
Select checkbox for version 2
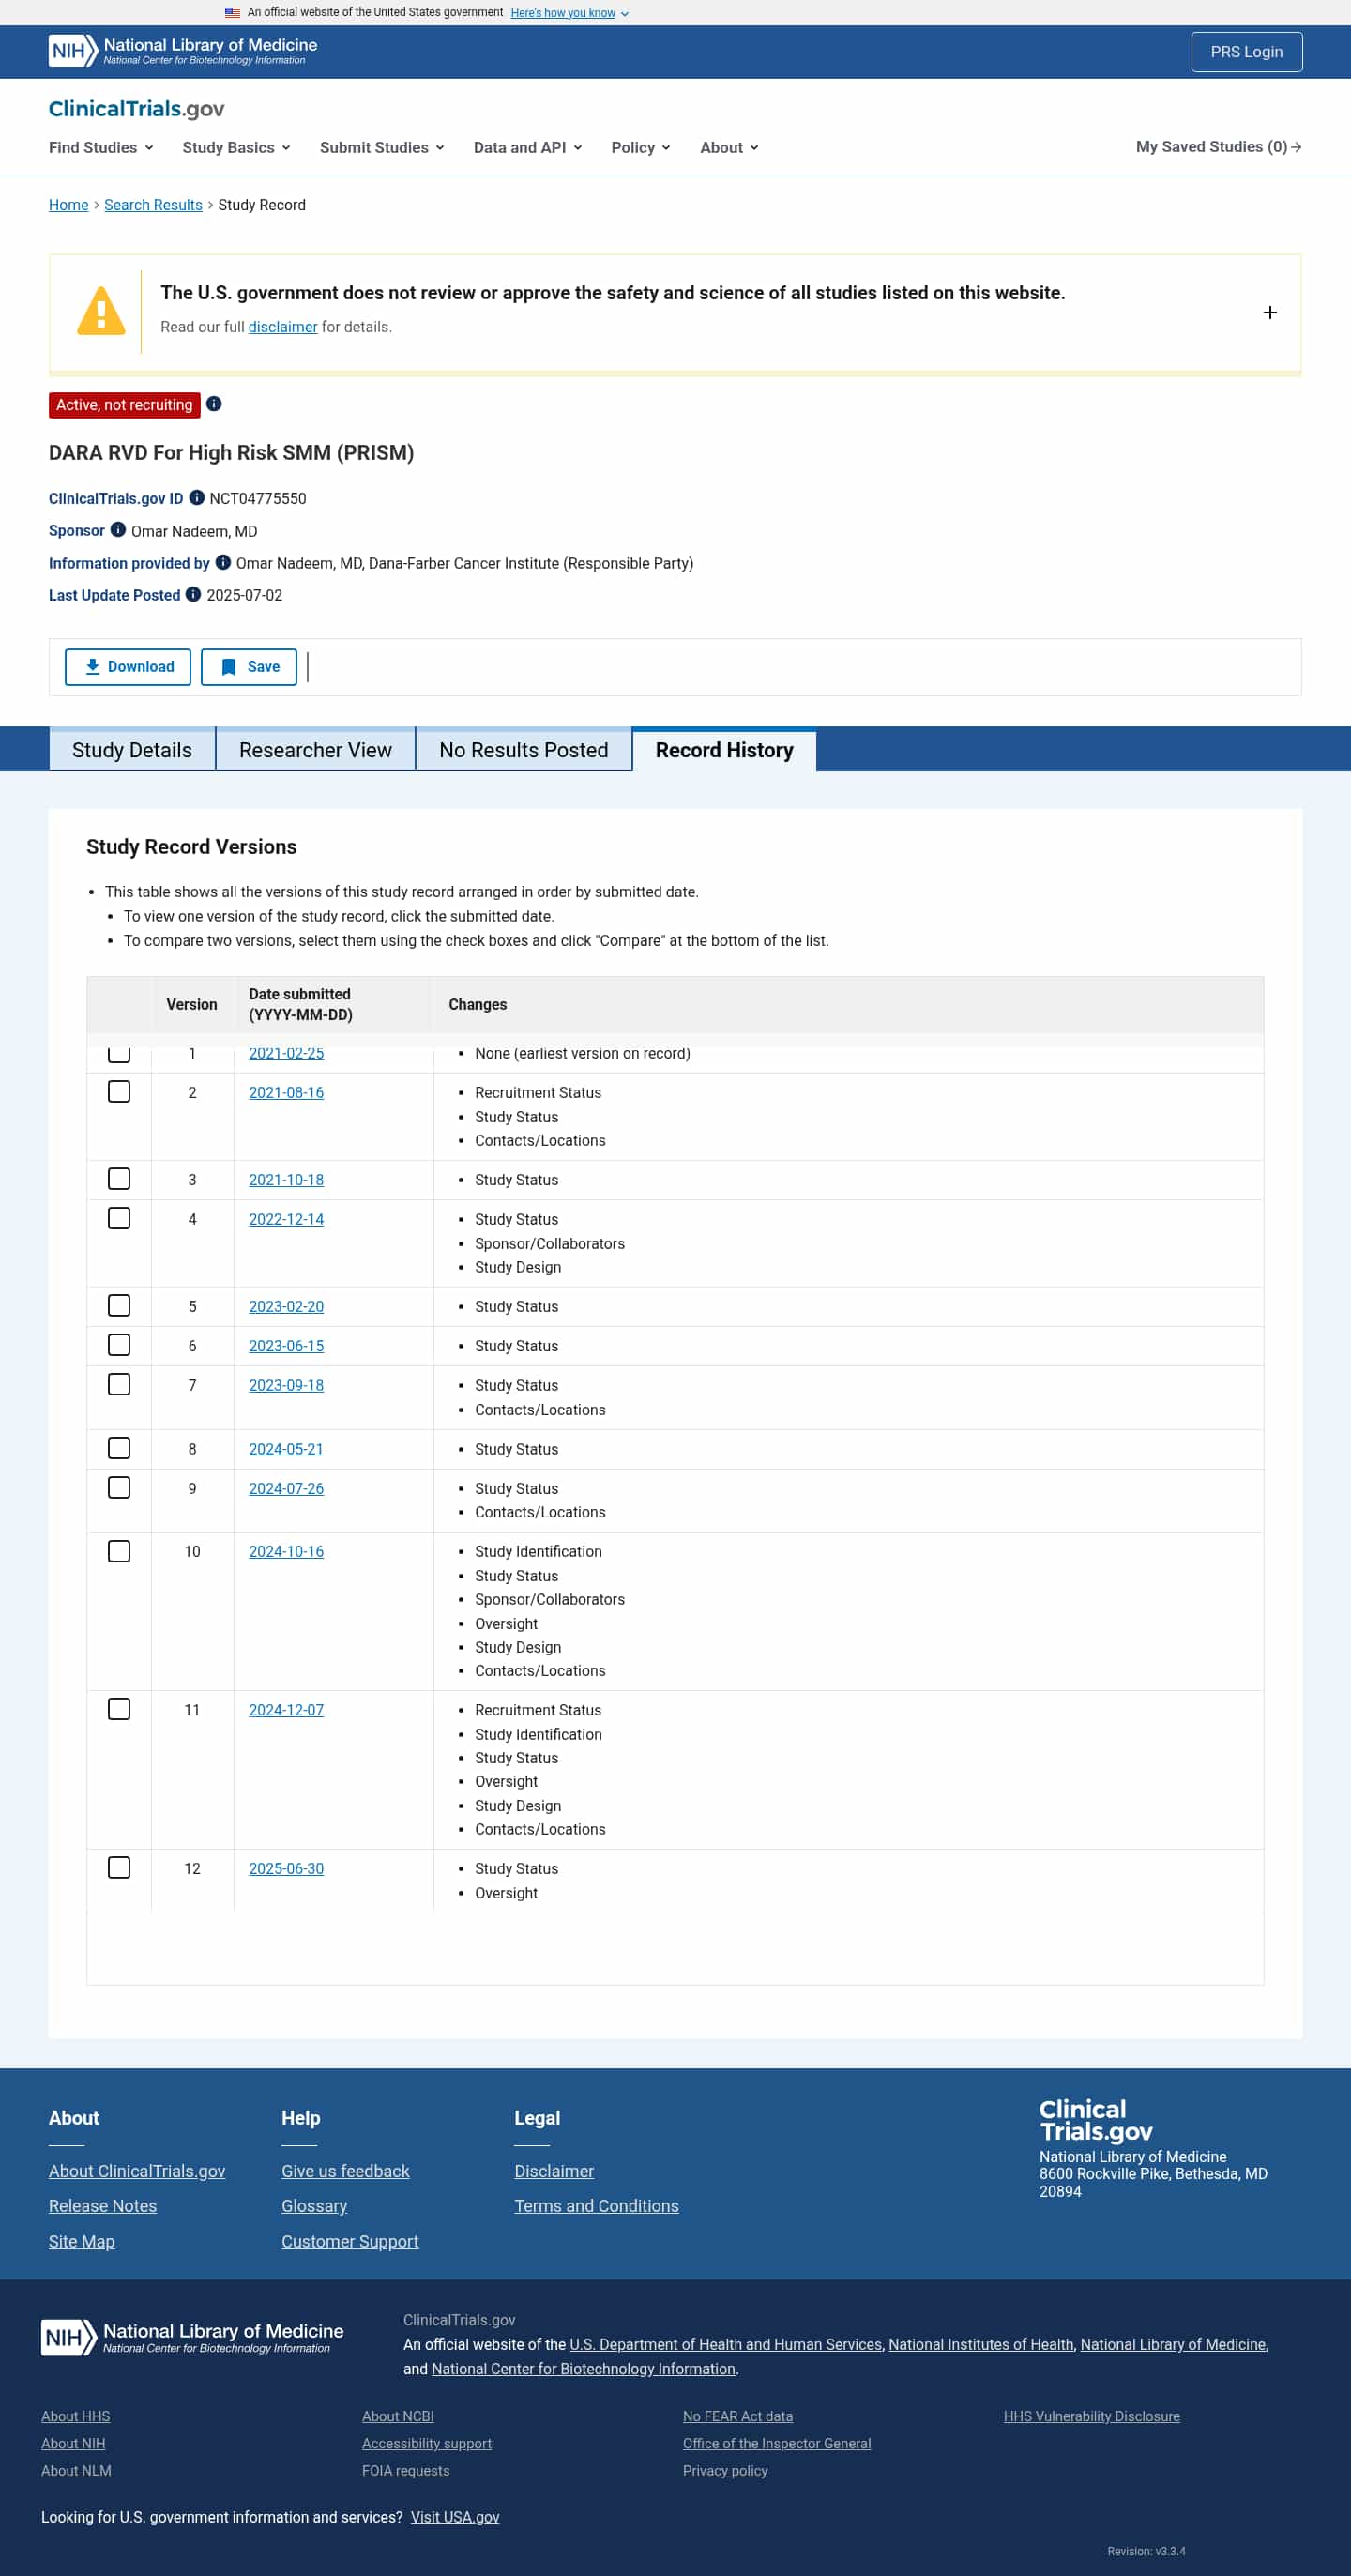click(119, 1092)
